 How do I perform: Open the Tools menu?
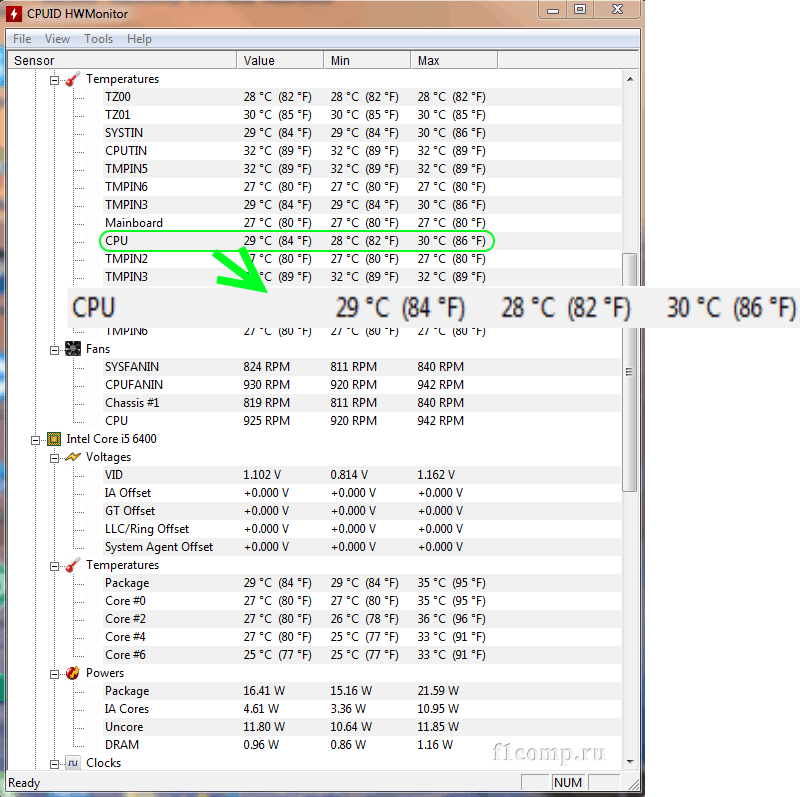coord(98,39)
